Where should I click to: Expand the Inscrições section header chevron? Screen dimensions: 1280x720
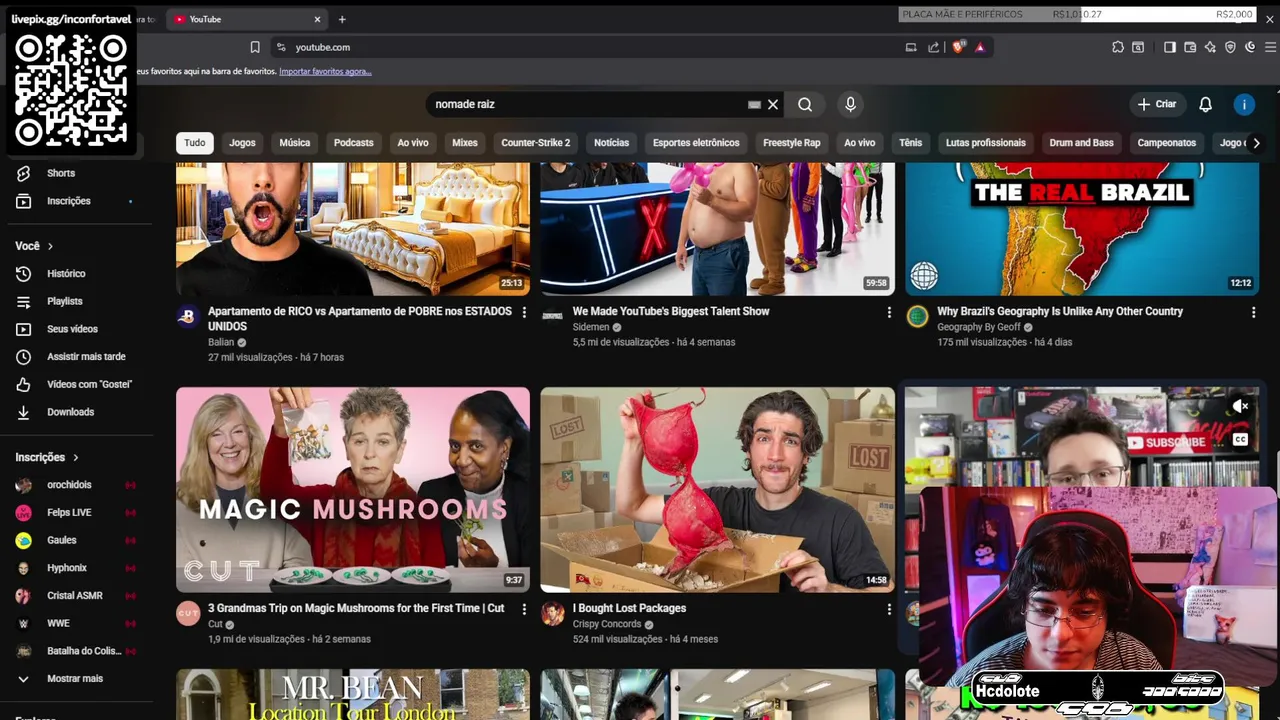[75, 457]
